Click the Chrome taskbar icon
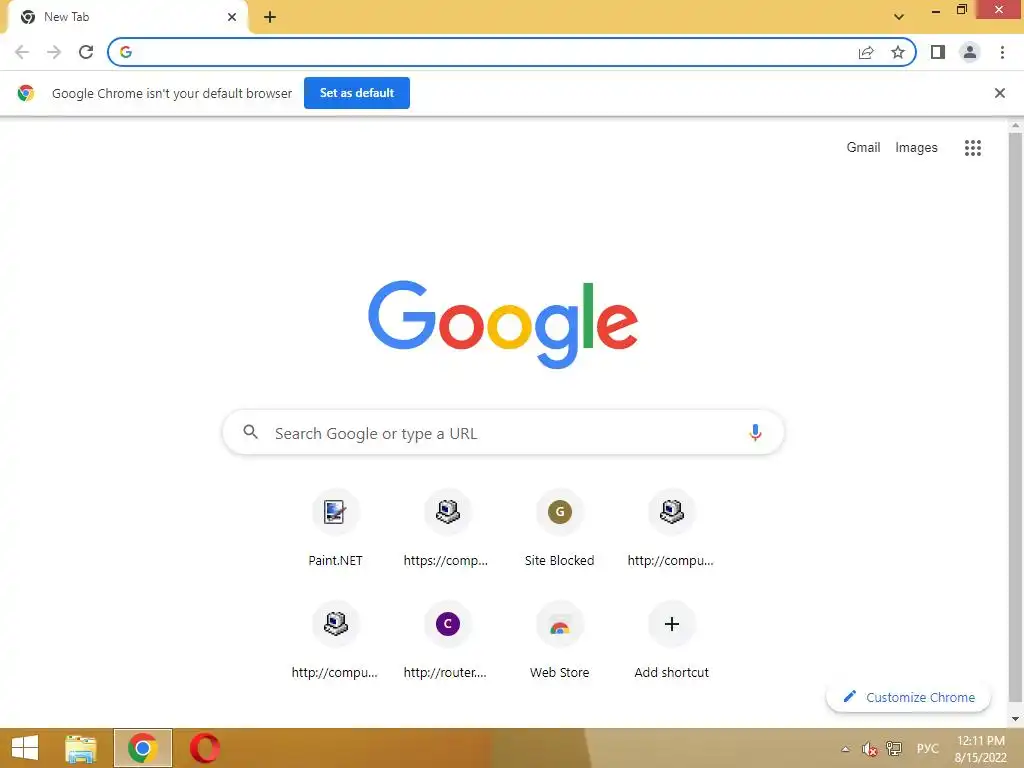 (x=143, y=748)
